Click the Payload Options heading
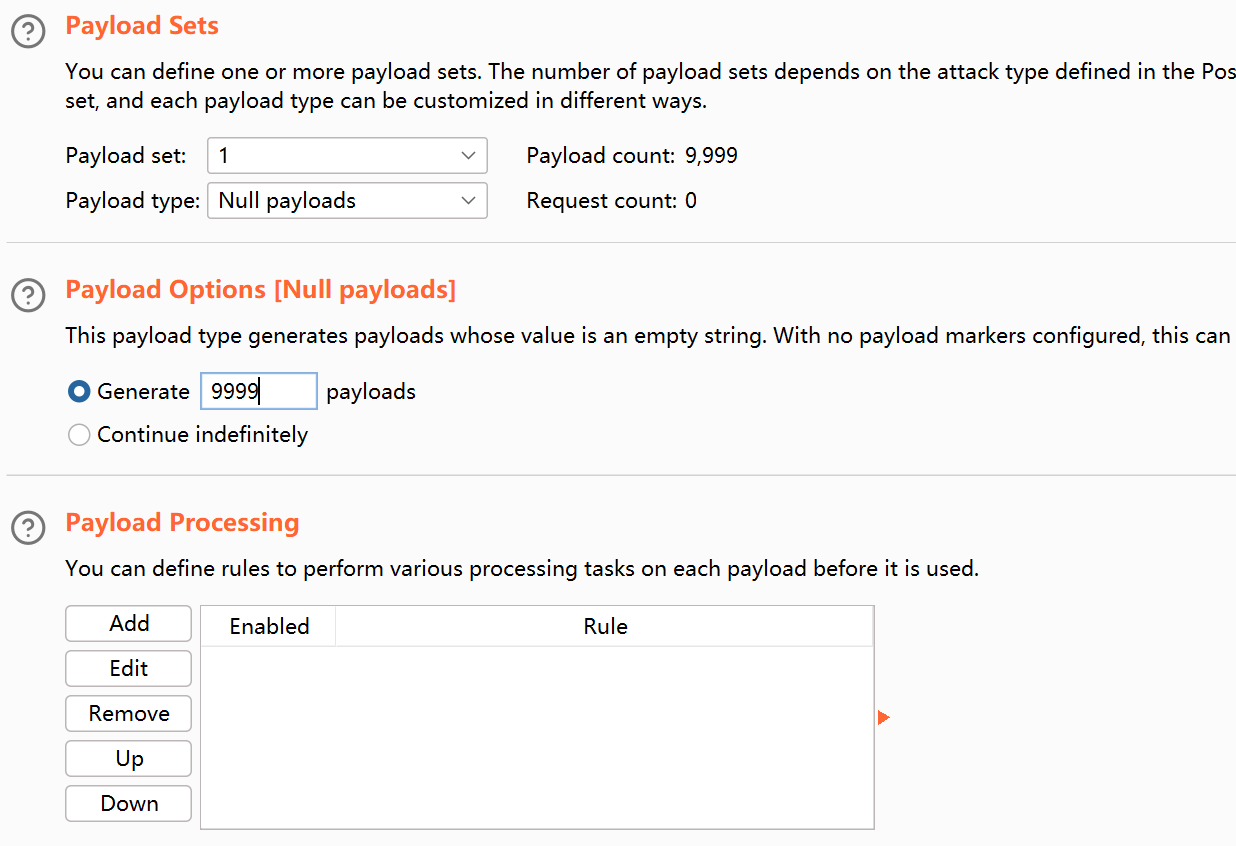Screen dimensions: 1236x846 coord(260,290)
